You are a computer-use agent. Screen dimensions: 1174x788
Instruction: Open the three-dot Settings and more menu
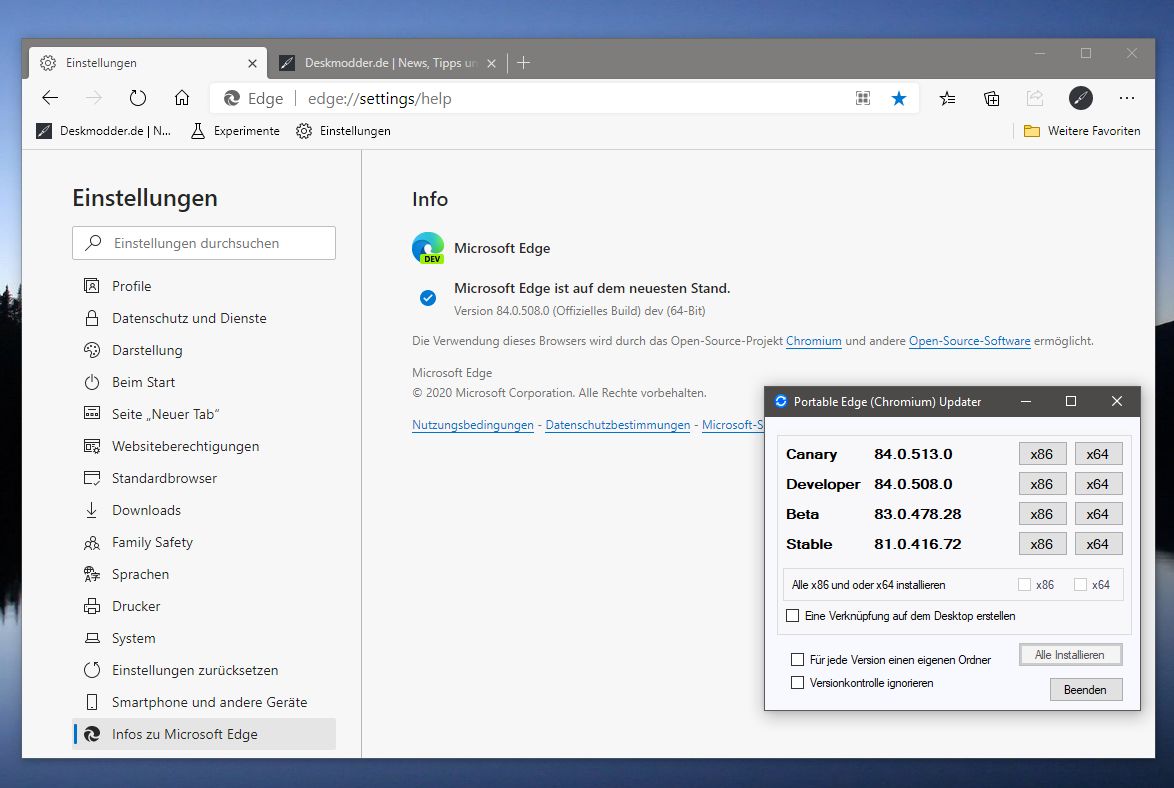click(x=1126, y=98)
